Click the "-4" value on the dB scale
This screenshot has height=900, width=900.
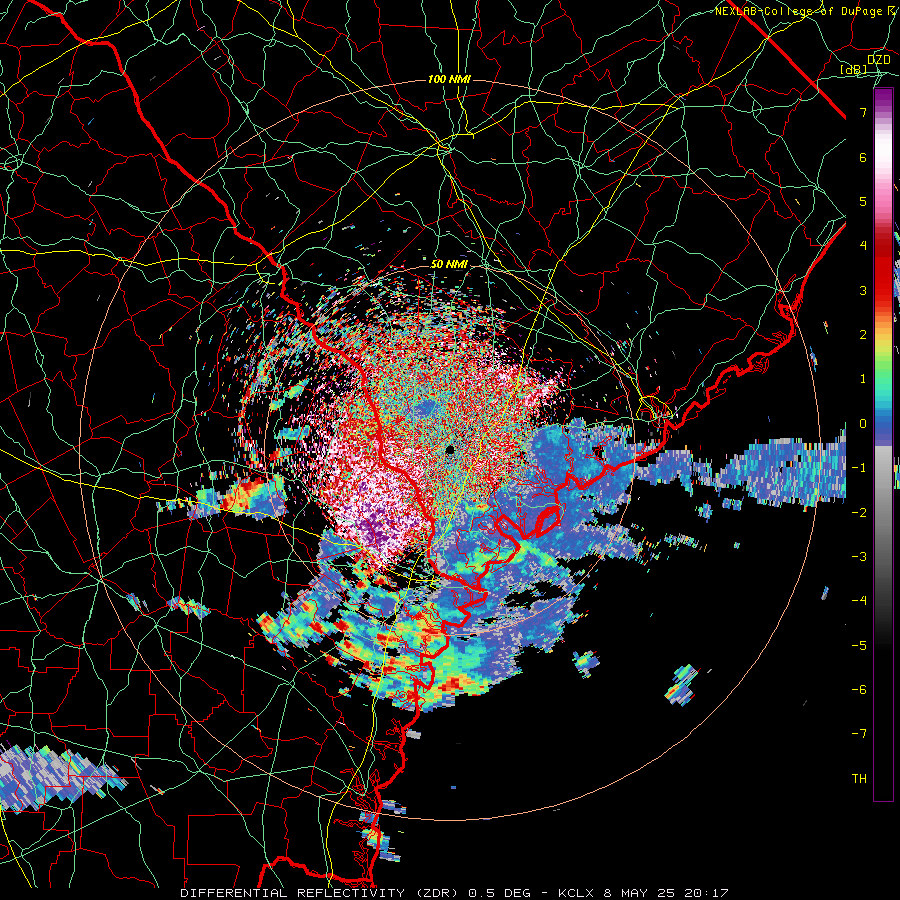click(859, 601)
